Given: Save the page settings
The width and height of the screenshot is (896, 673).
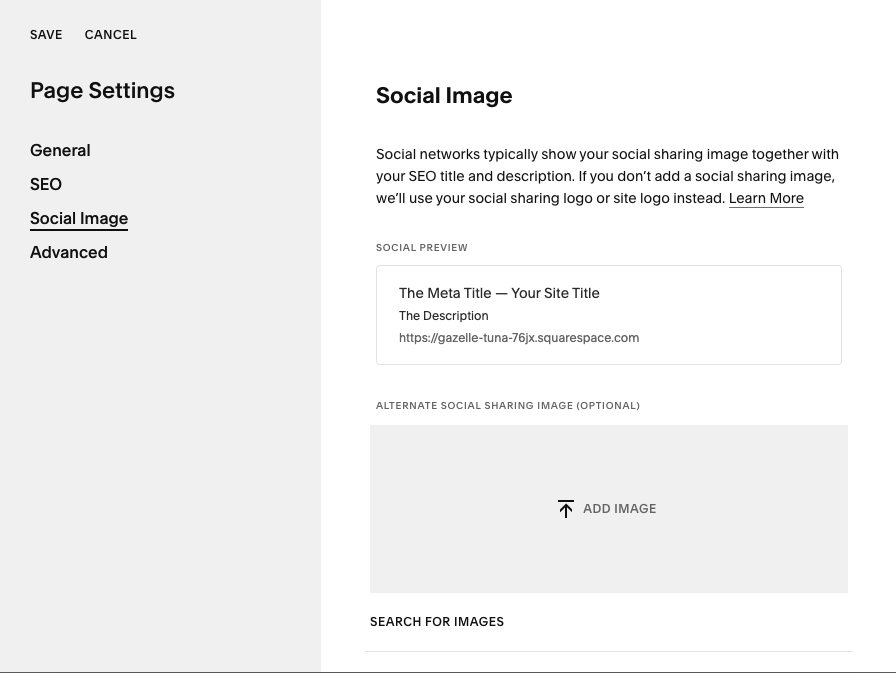Looking at the screenshot, I should click(x=46, y=35).
